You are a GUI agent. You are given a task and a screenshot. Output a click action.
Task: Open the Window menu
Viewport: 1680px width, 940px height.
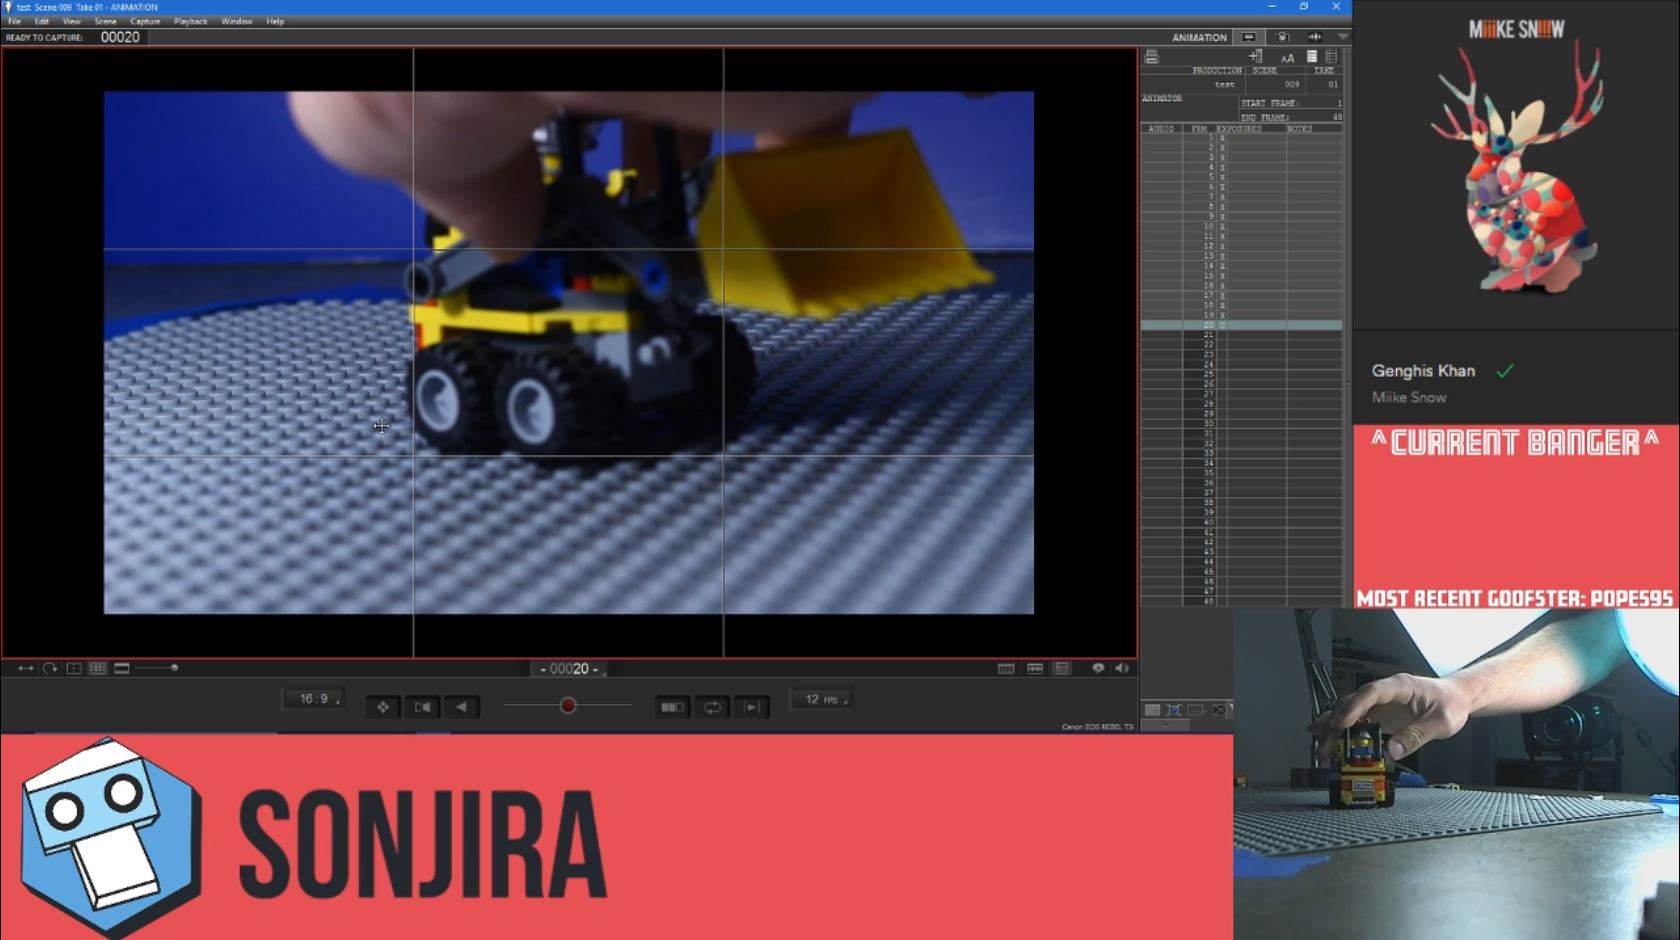pyautogui.click(x=237, y=21)
